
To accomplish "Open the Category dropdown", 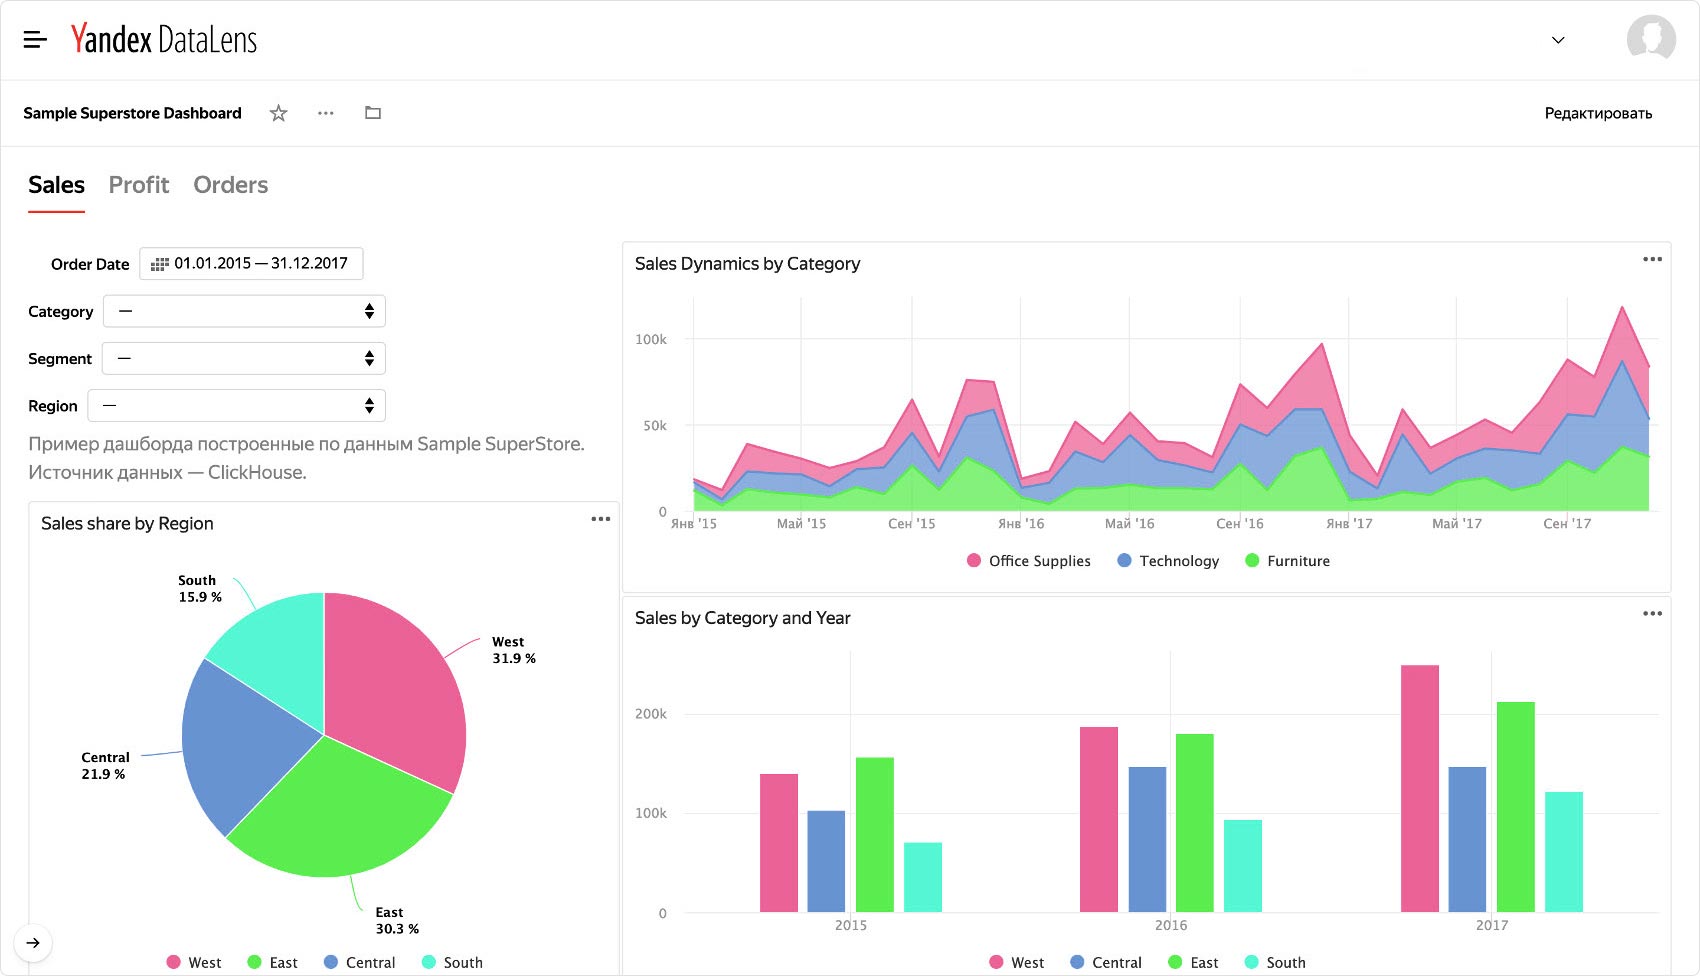I will [x=244, y=311].
